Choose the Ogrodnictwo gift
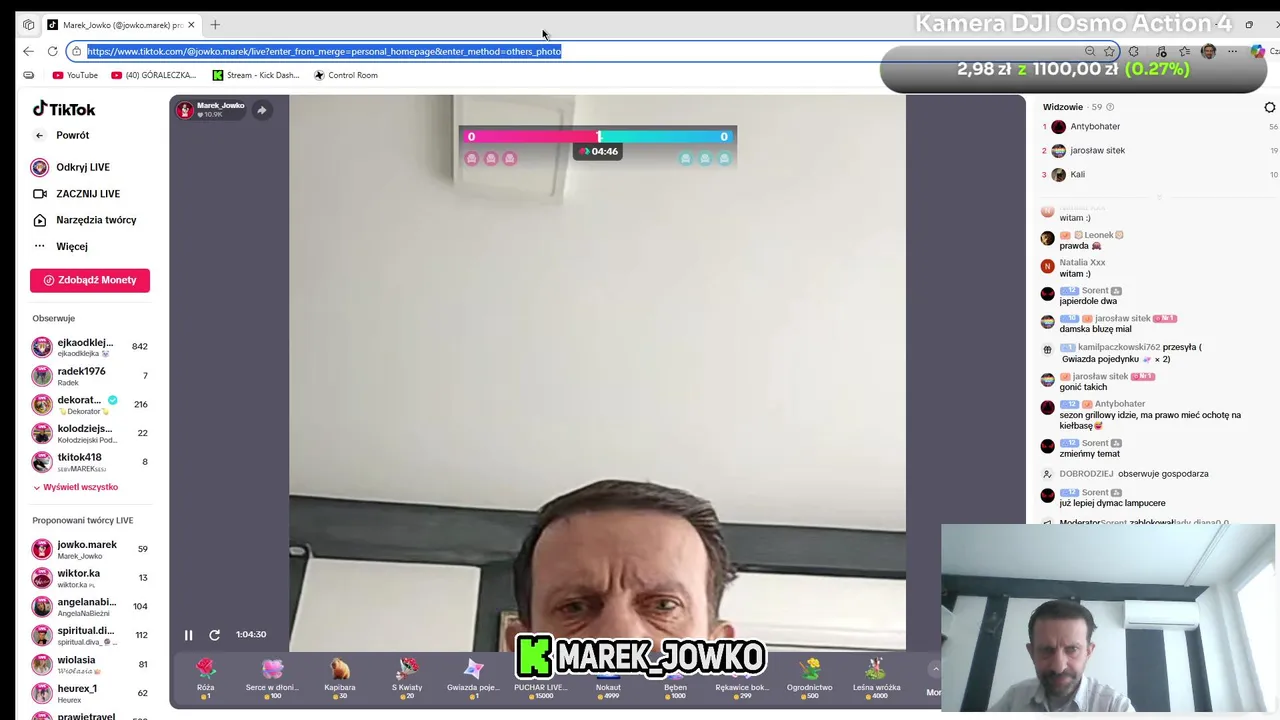The height and width of the screenshot is (720, 1280). [x=809, y=676]
